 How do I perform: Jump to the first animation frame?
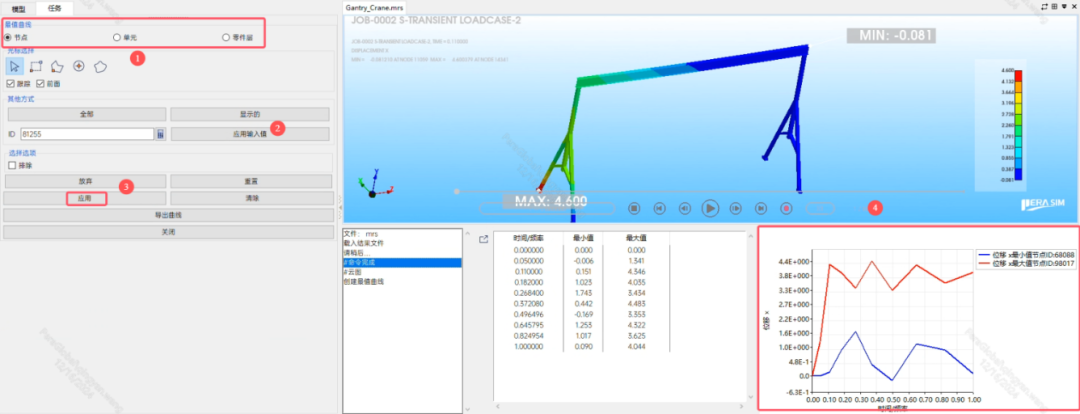(x=659, y=208)
